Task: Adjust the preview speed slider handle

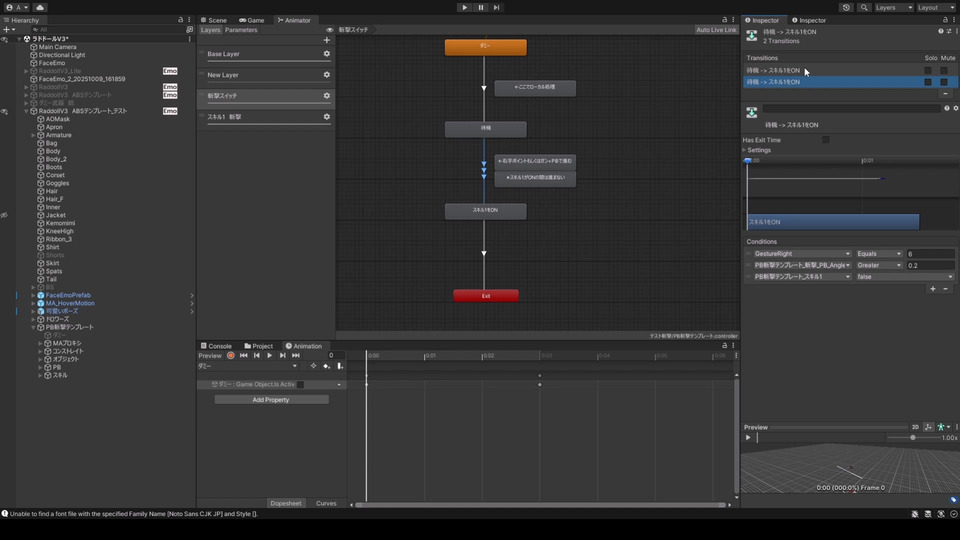Action: coord(912,437)
